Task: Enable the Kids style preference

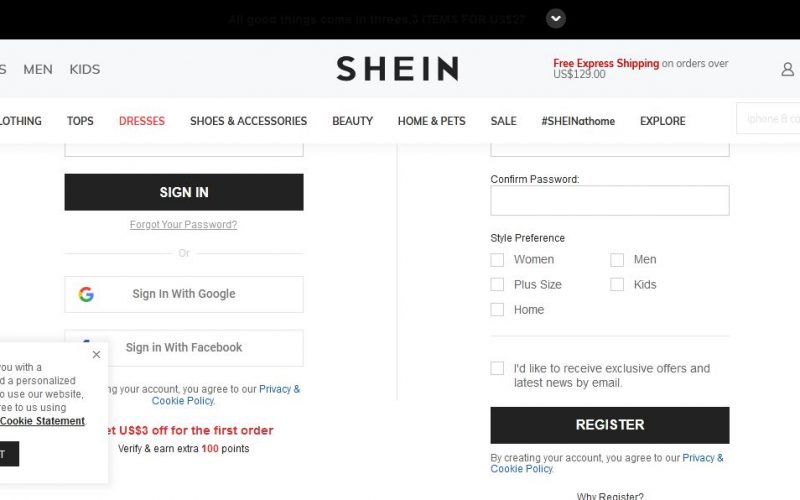Action: pos(617,285)
